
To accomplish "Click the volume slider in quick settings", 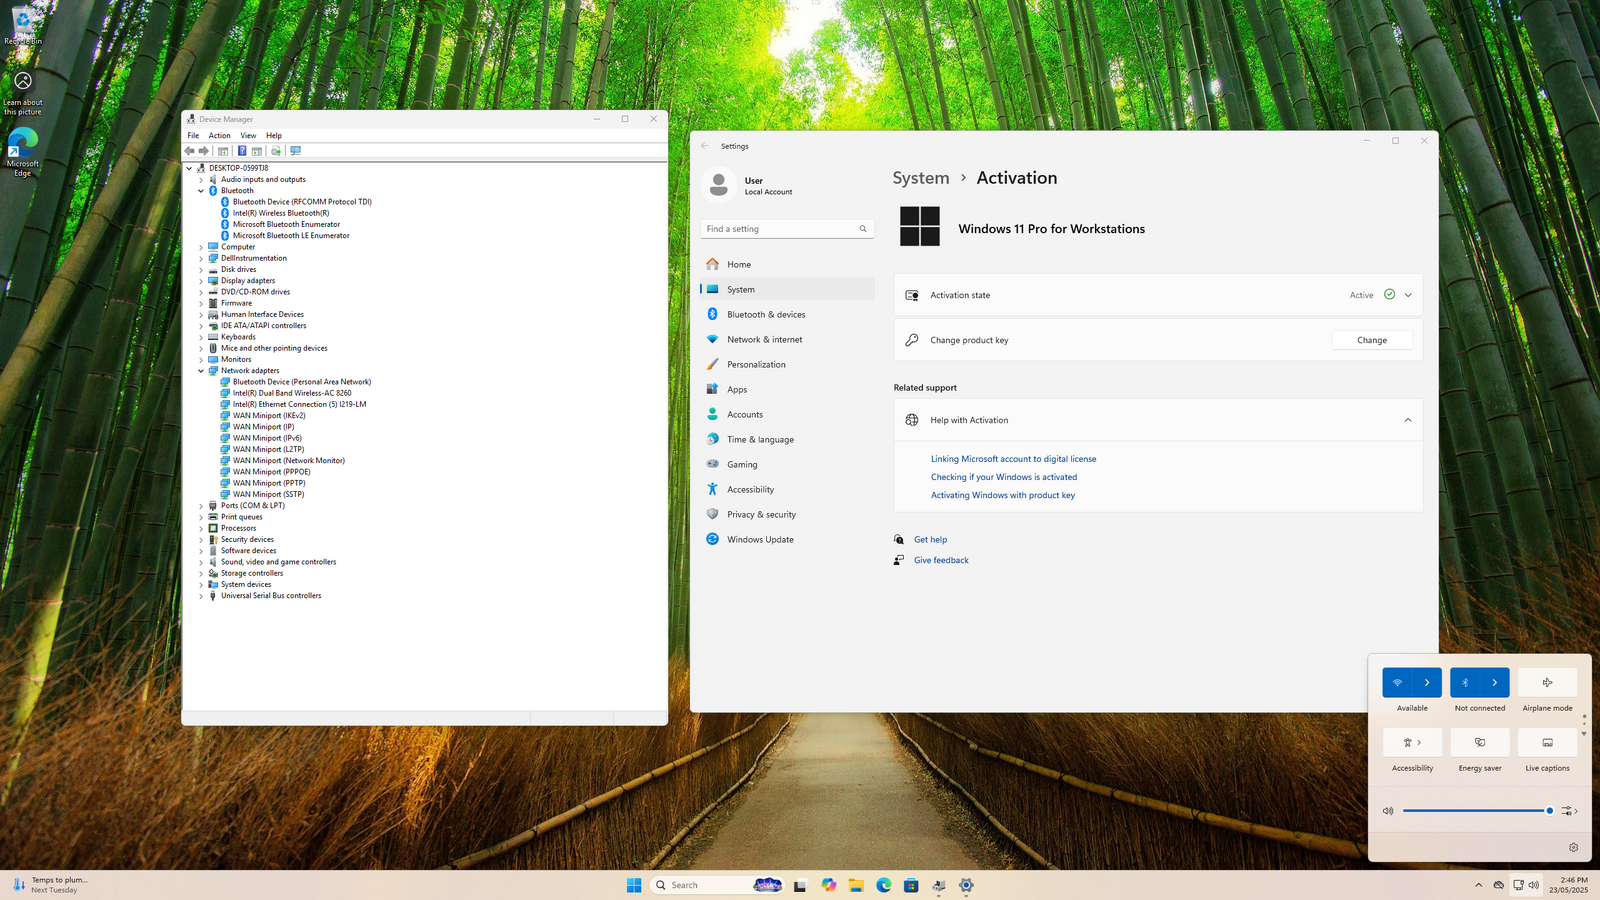I will coord(1477,811).
